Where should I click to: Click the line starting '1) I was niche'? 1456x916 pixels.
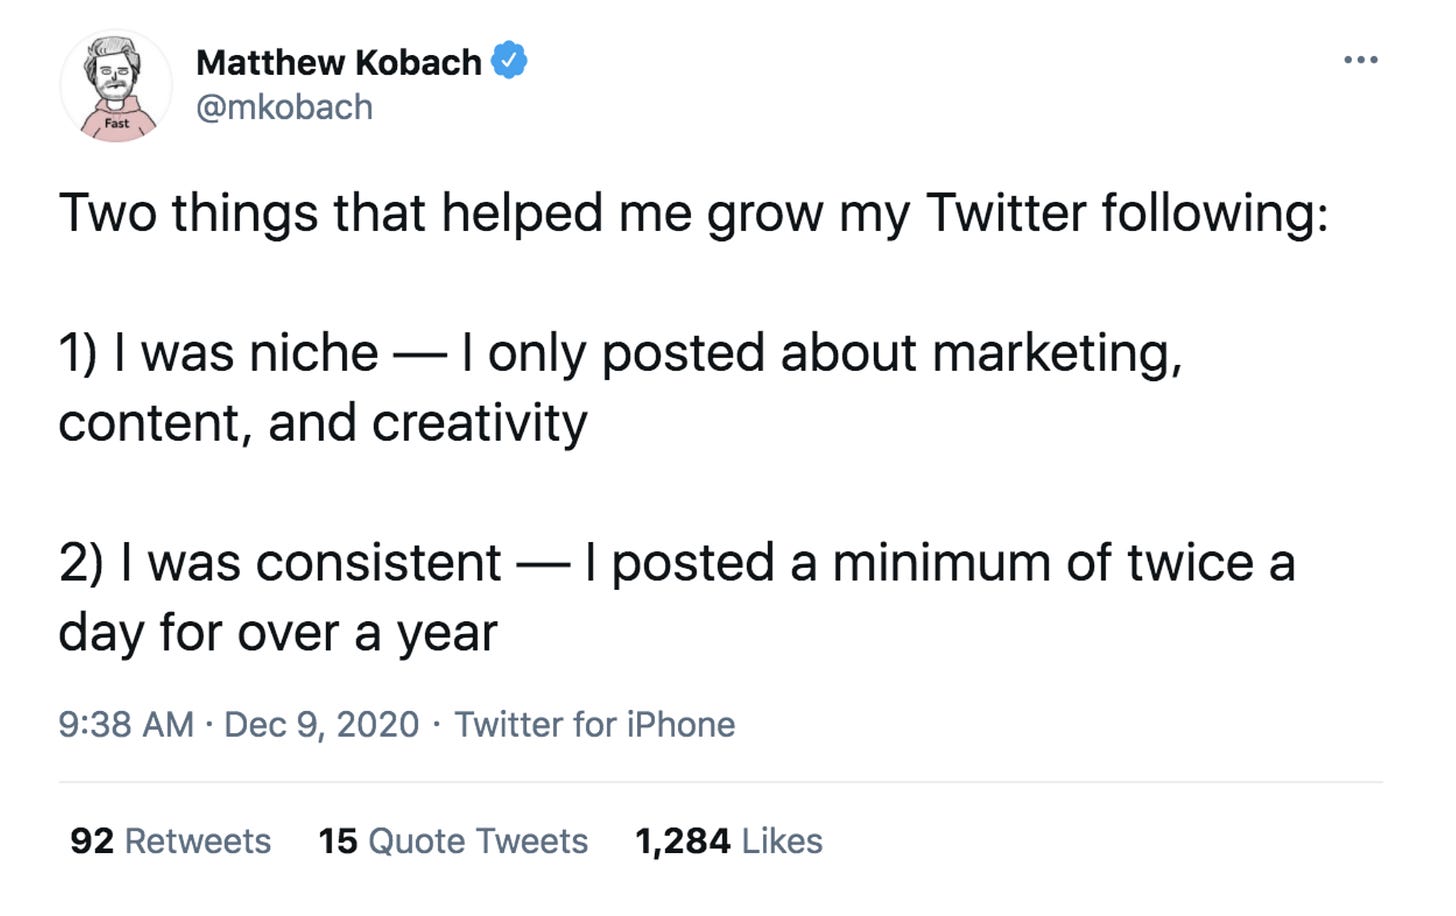click(620, 354)
